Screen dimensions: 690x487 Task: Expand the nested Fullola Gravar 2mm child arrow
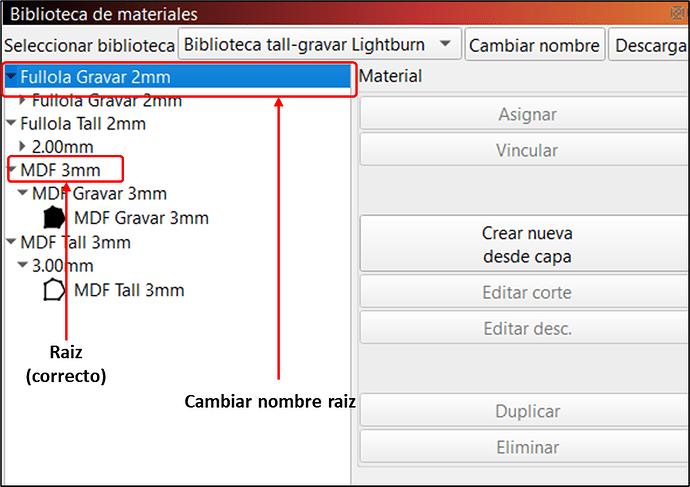tap(23, 100)
